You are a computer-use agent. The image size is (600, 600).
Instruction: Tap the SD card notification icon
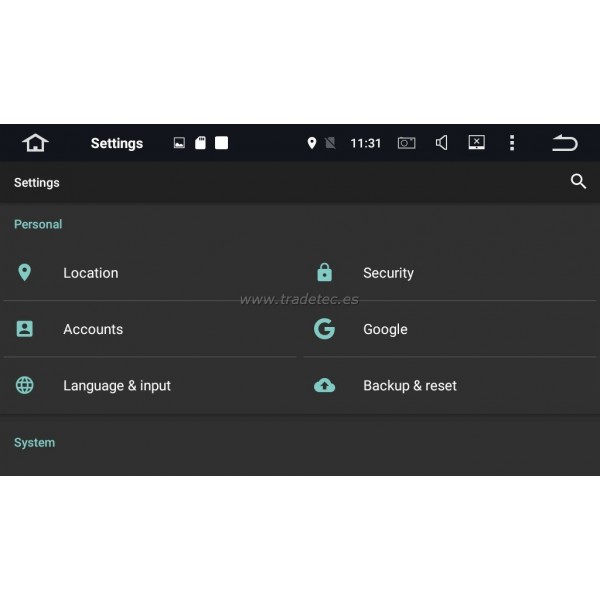(x=200, y=143)
